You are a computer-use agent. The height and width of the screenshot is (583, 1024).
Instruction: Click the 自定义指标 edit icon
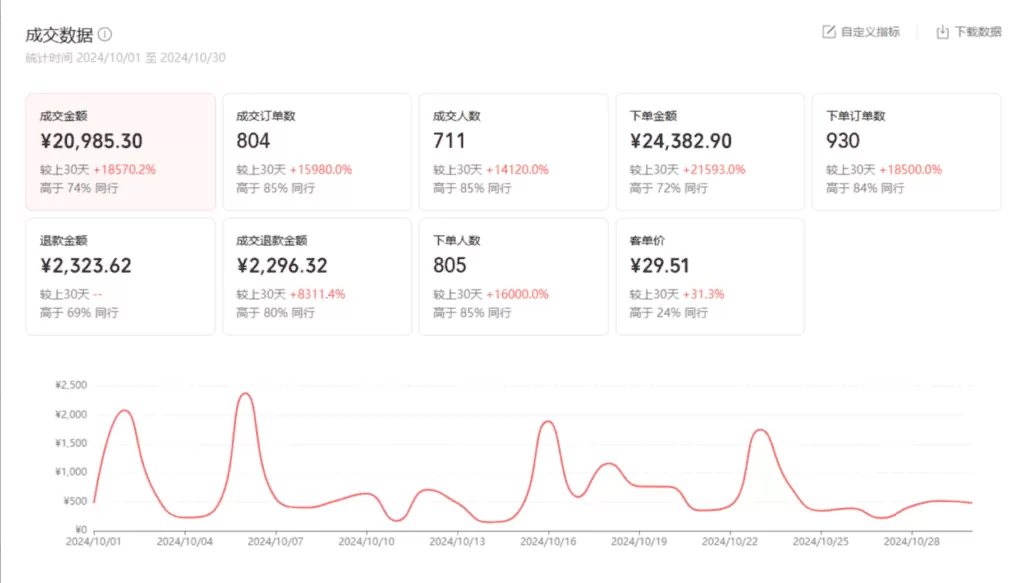coord(828,32)
